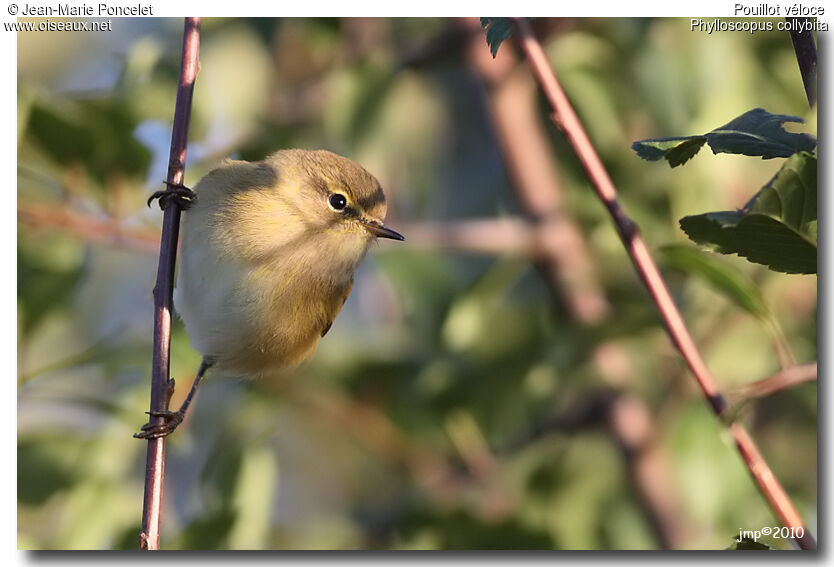Click the 'Phylloscopus collybita' scientific name
The width and height of the screenshot is (834, 567).
pos(759,26)
